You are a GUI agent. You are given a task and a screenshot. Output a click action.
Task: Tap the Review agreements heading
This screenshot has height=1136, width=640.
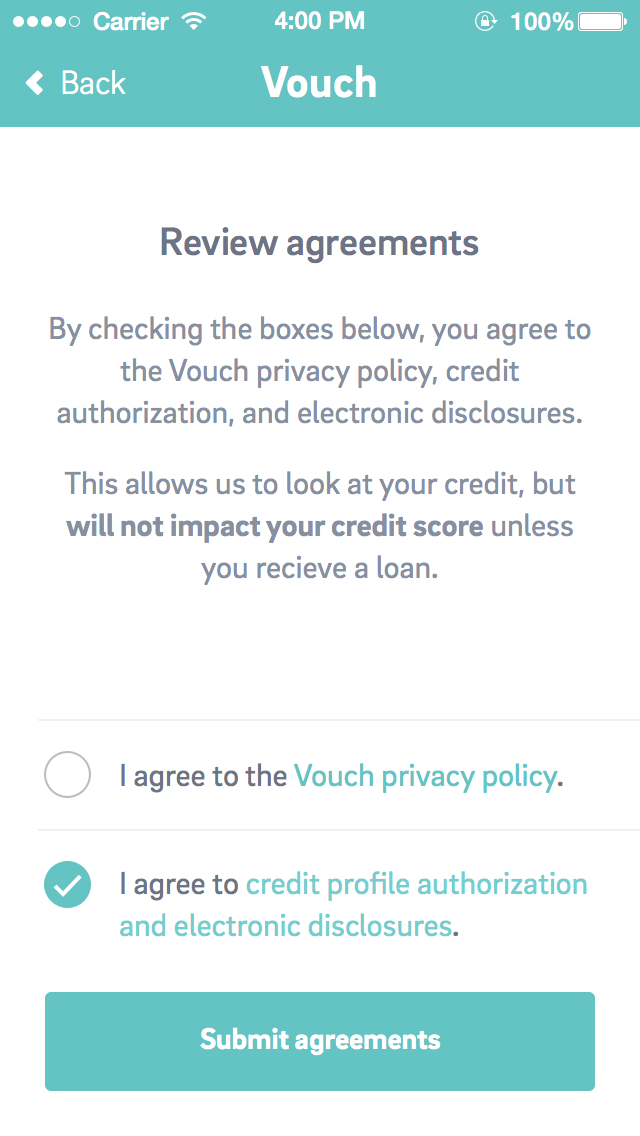(319, 243)
